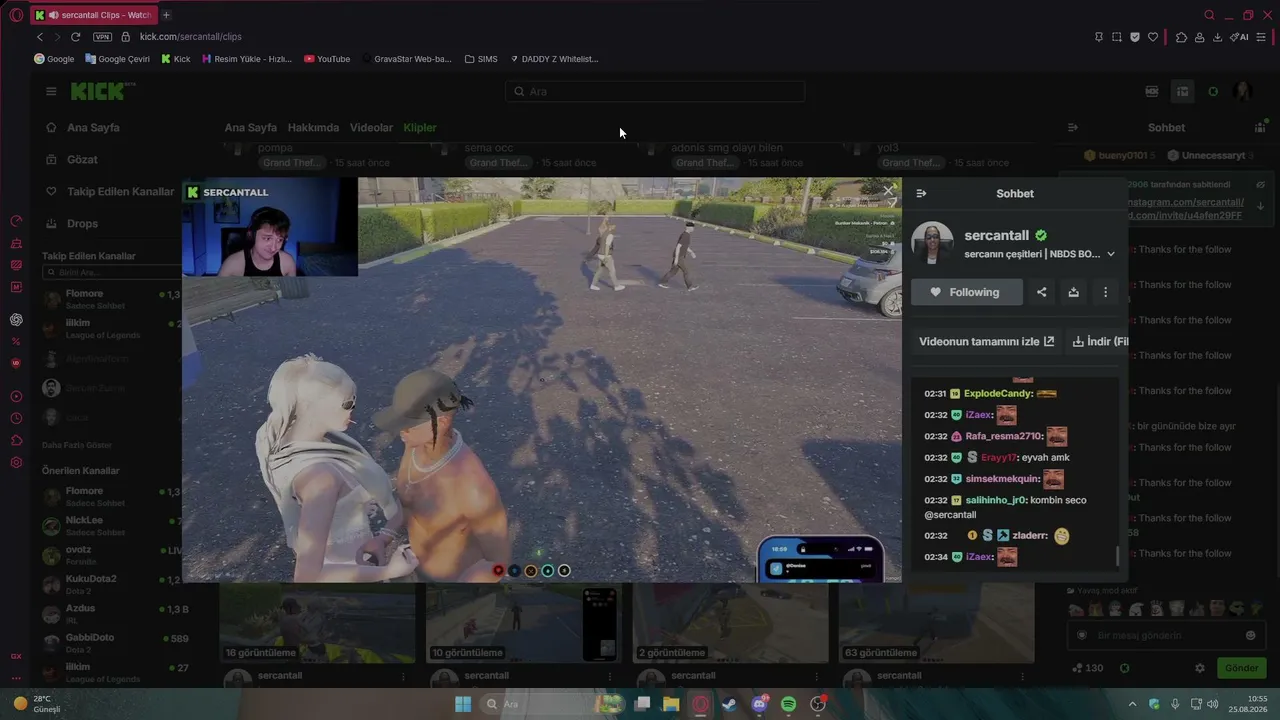1280x720 pixels.
Task: Collapse the clip chat panel beside Sohbet
Action: click(921, 194)
